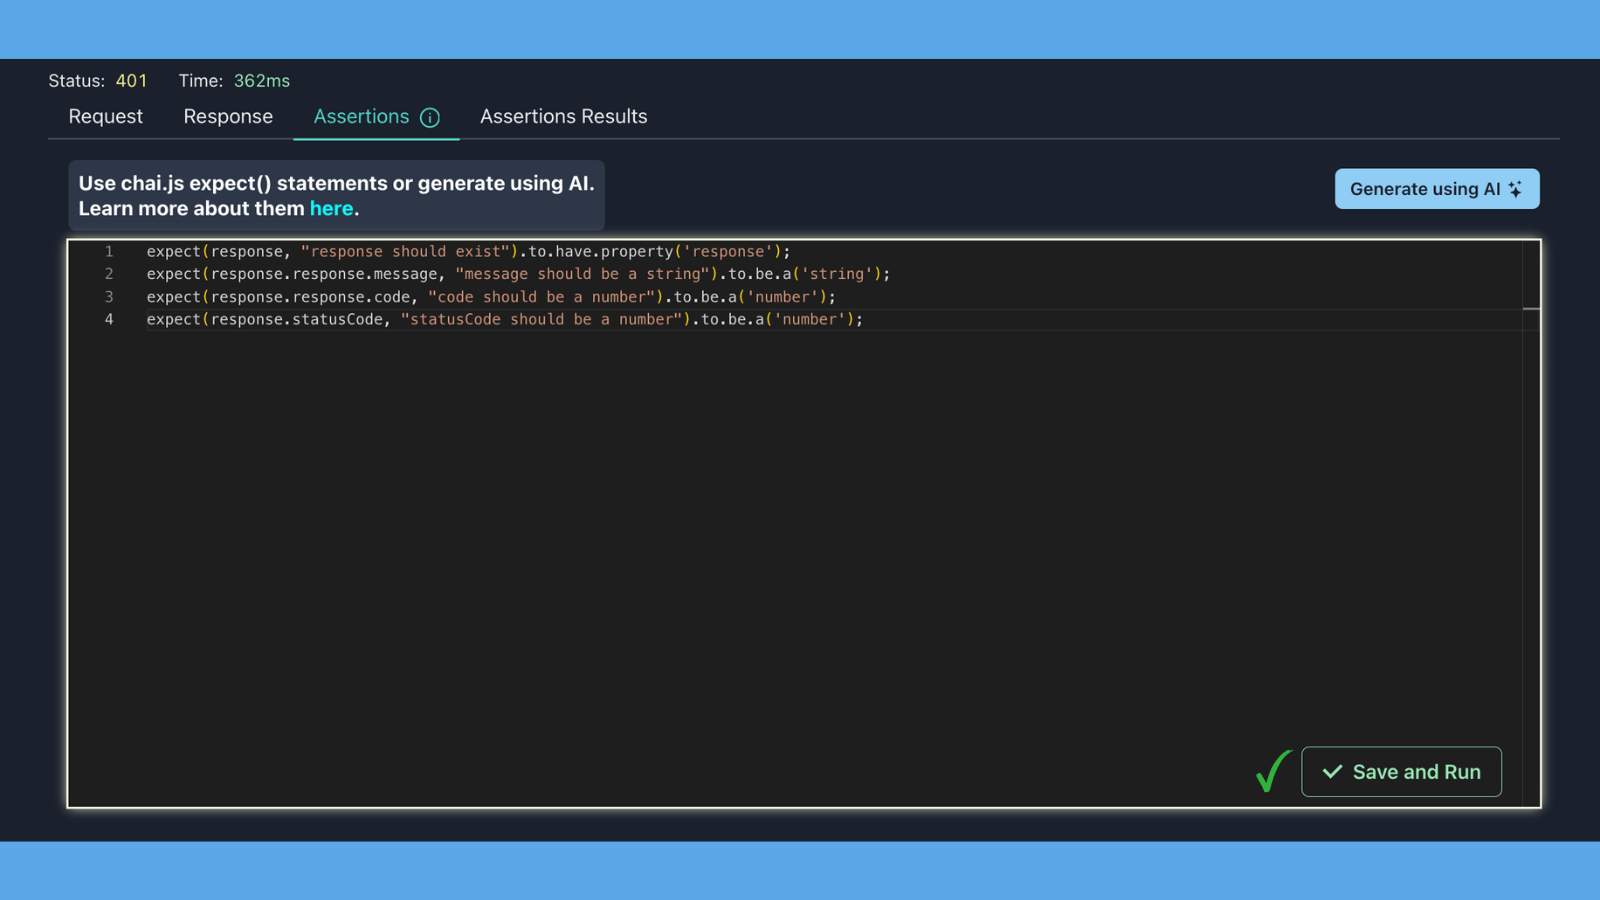View the Assertions Results tab
Viewport: 1600px width, 900px height.
[564, 116]
